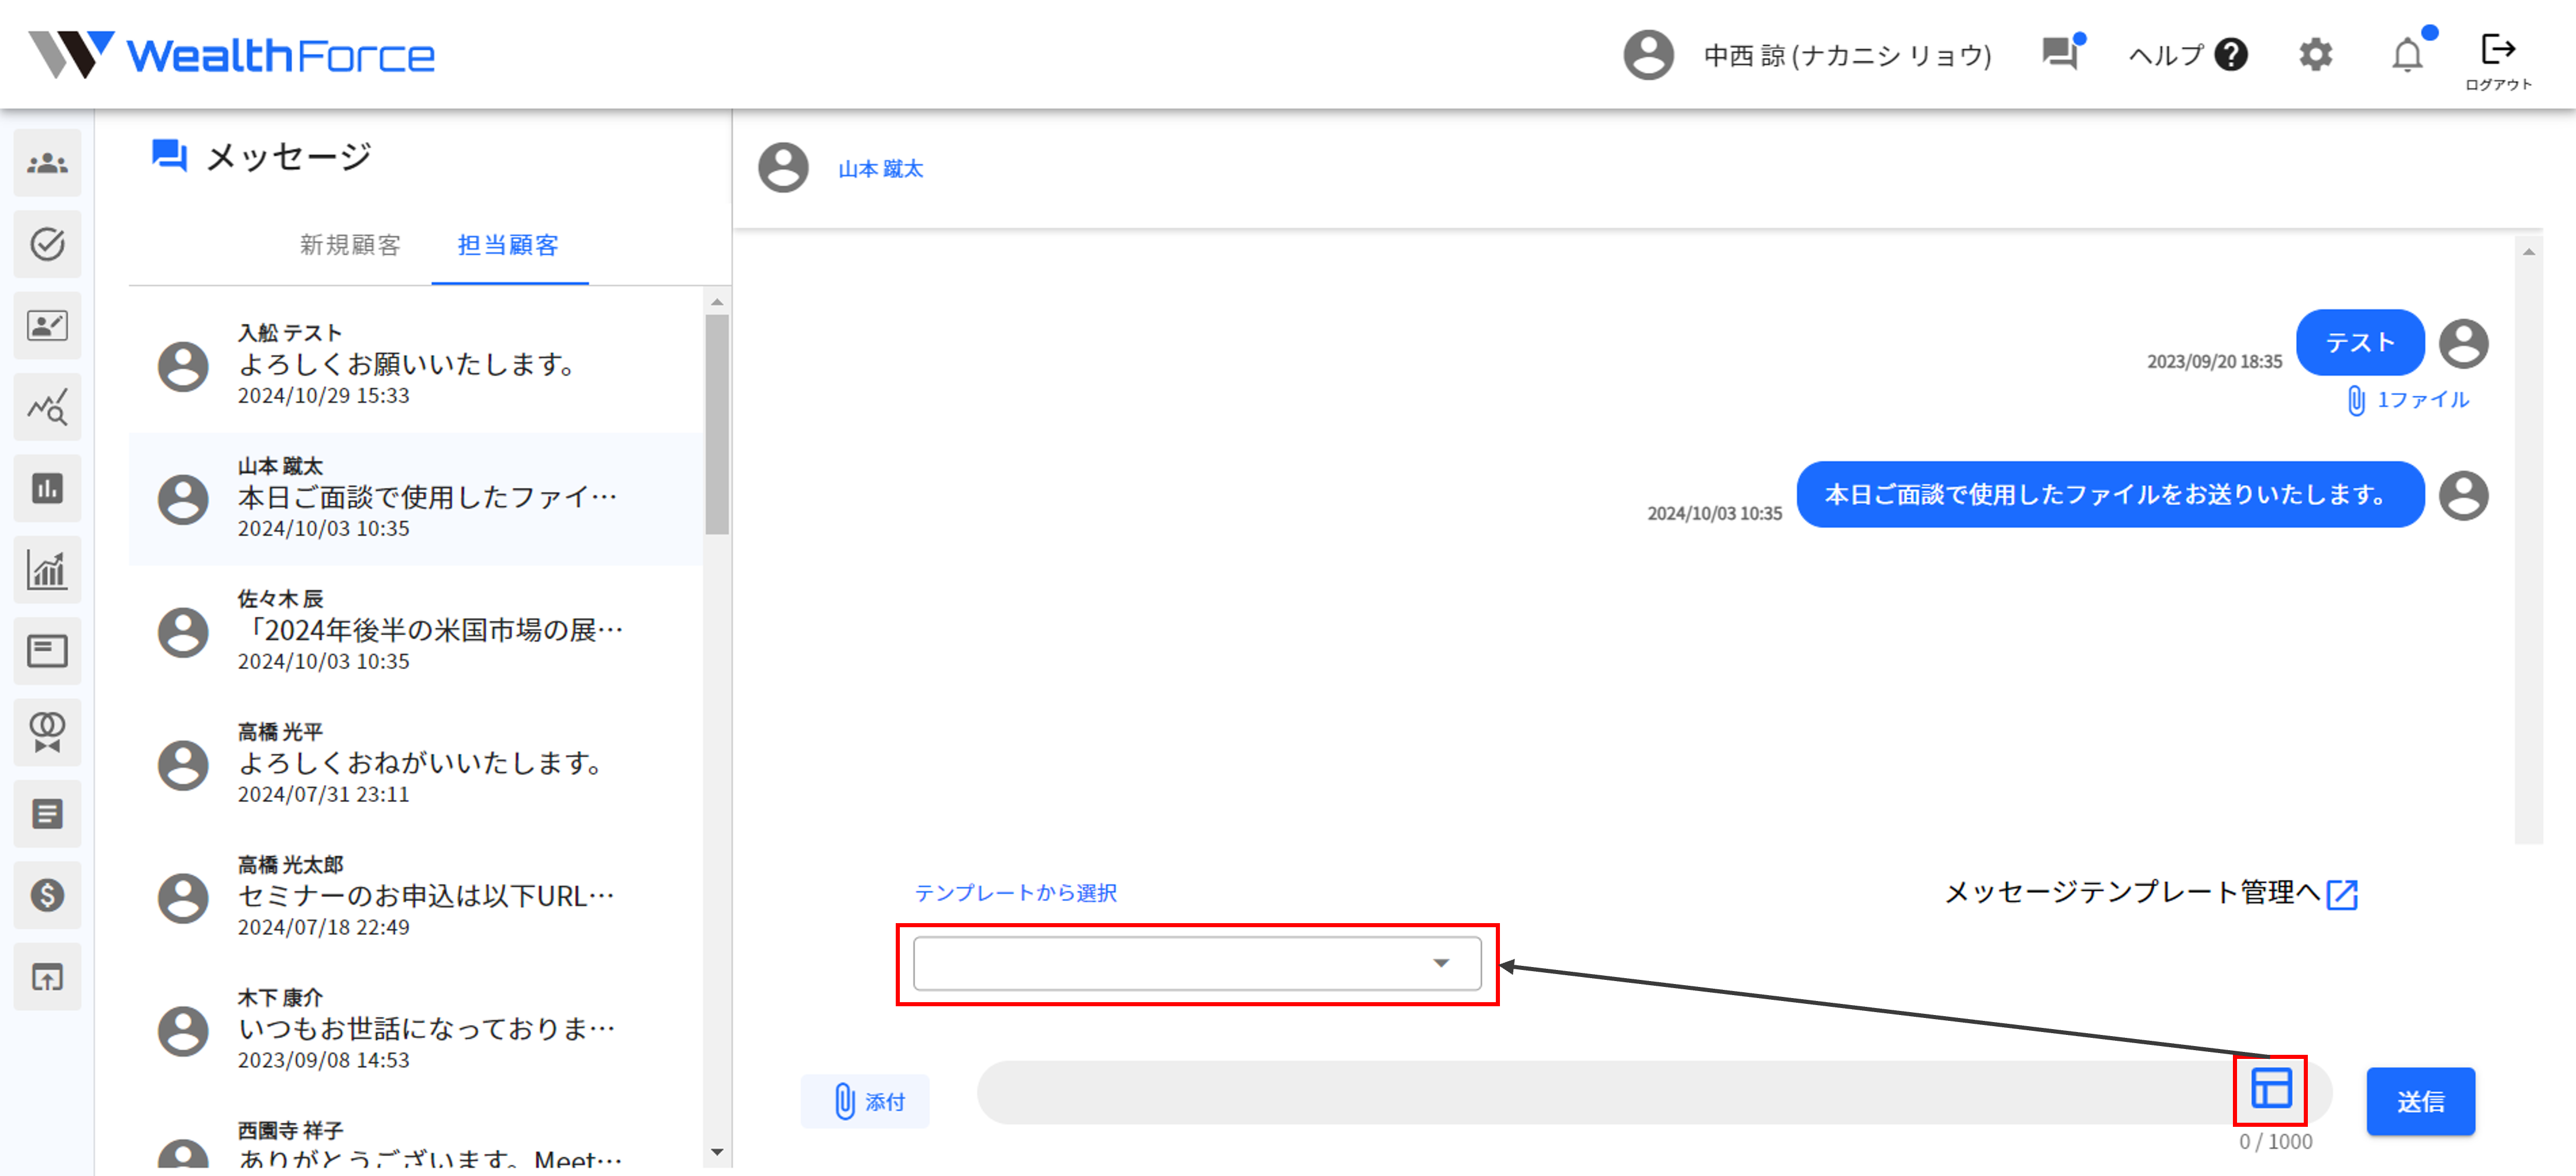Open the task check-circle sidebar icon
The height and width of the screenshot is (1176, 2576).
tap(47, 244)
